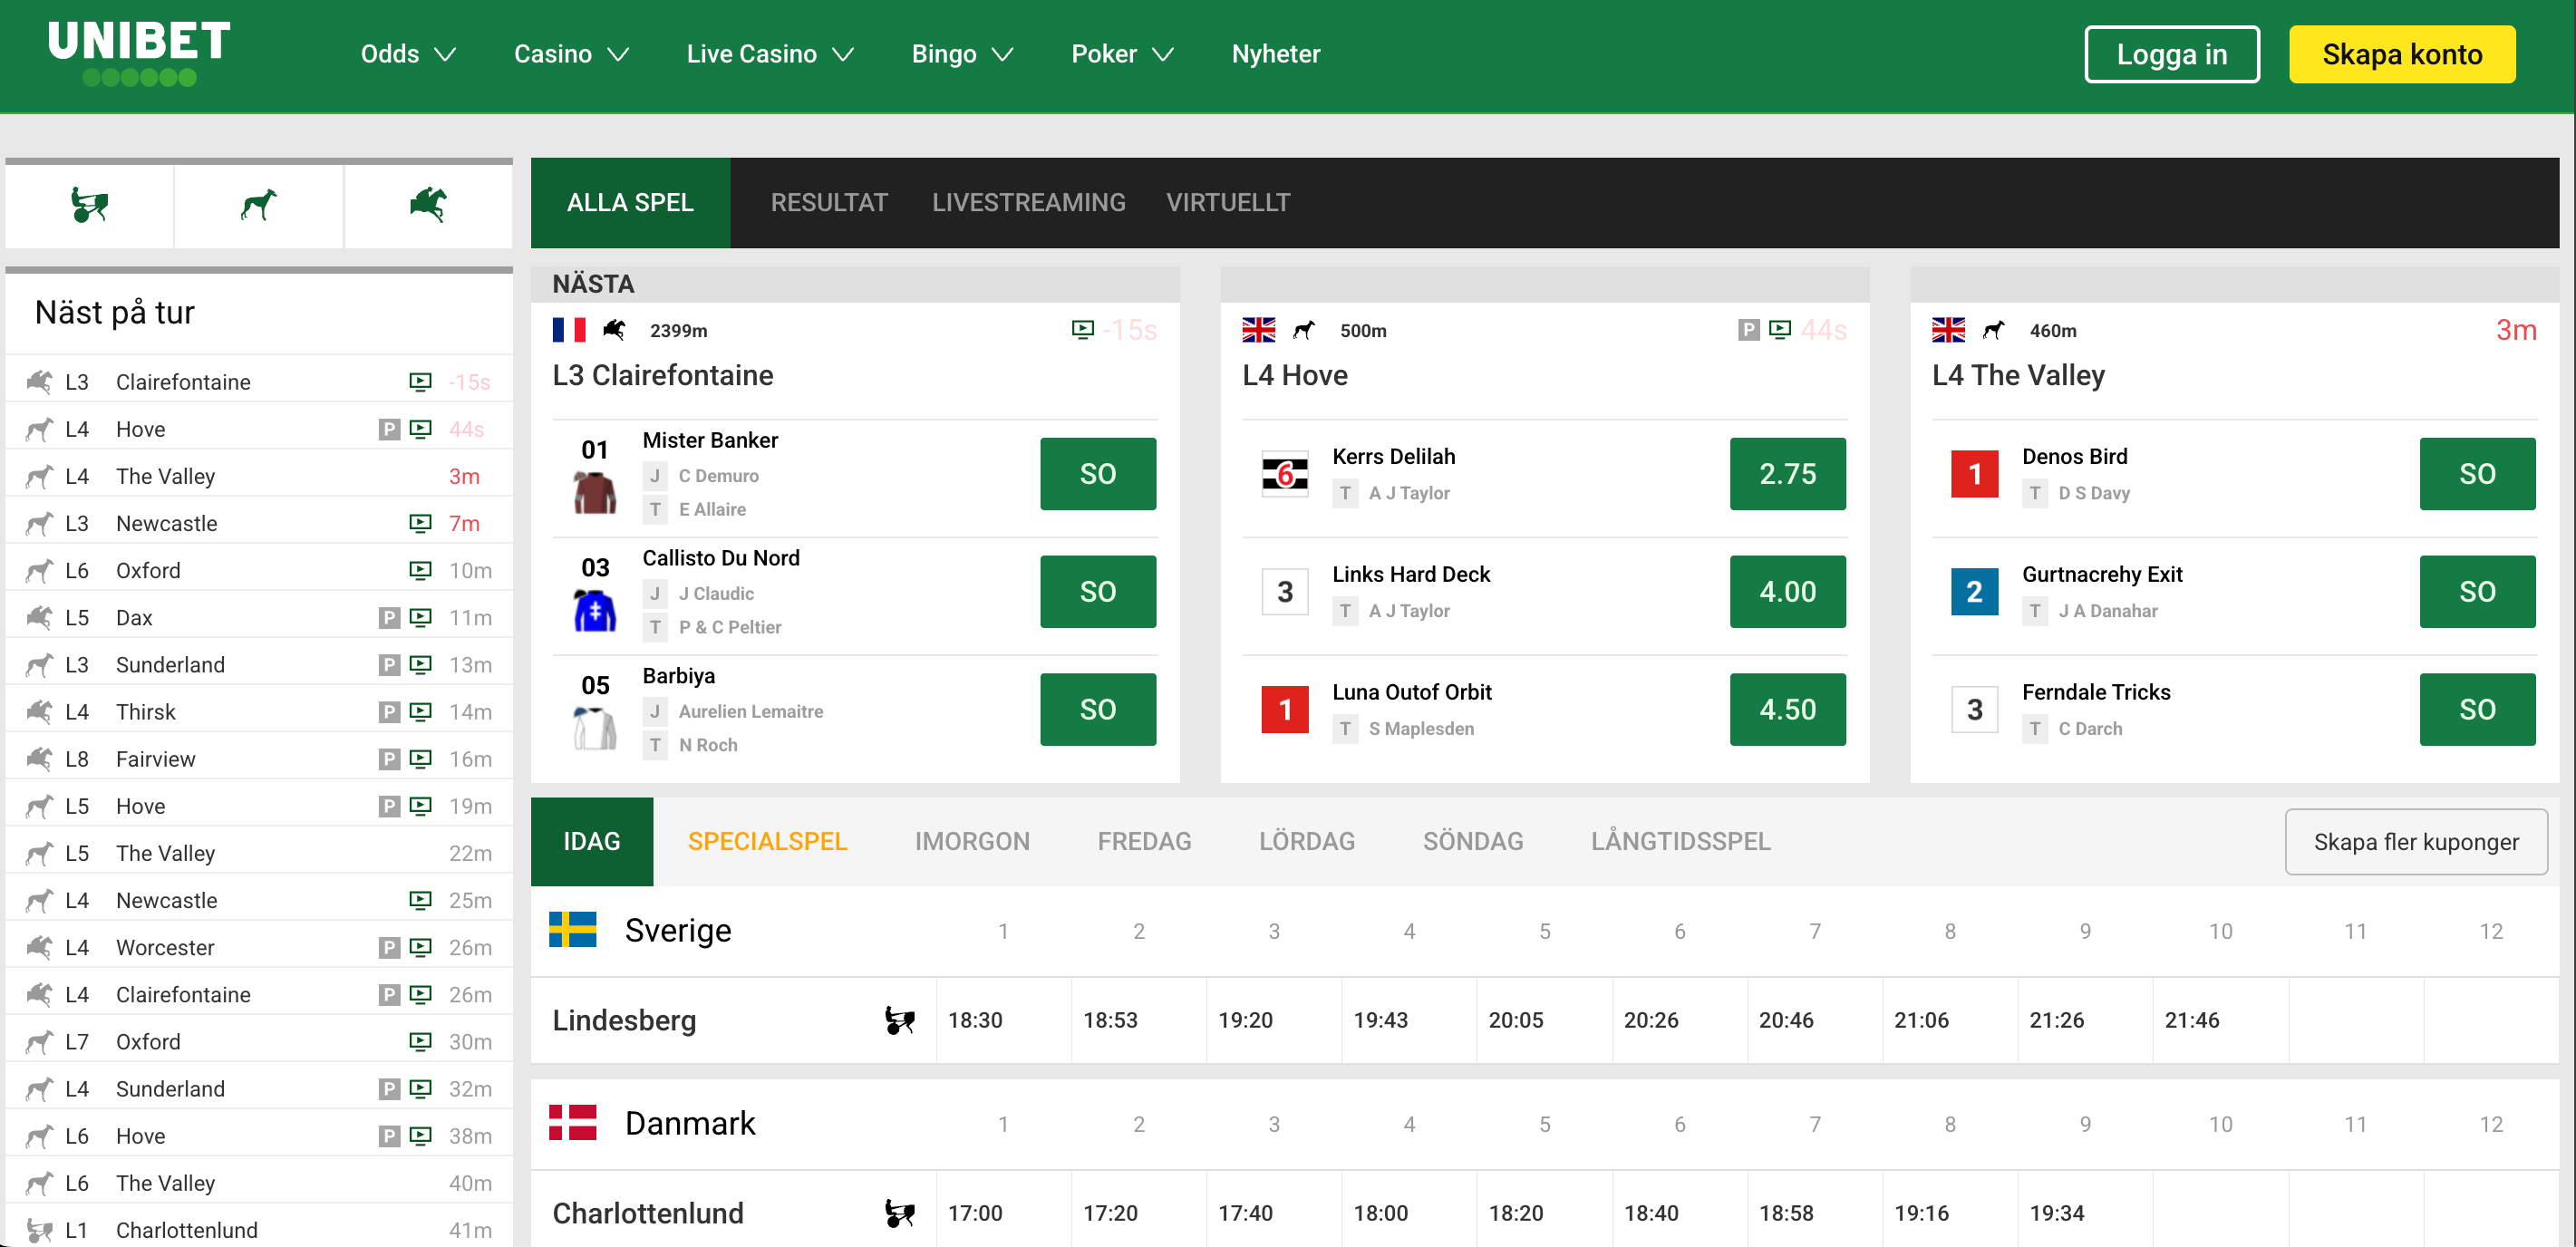Screen dimensions: 2576x1247
Task: Click Mister Banker jockey silk icon
Action: pyautogui.click(x=595, y=492)
